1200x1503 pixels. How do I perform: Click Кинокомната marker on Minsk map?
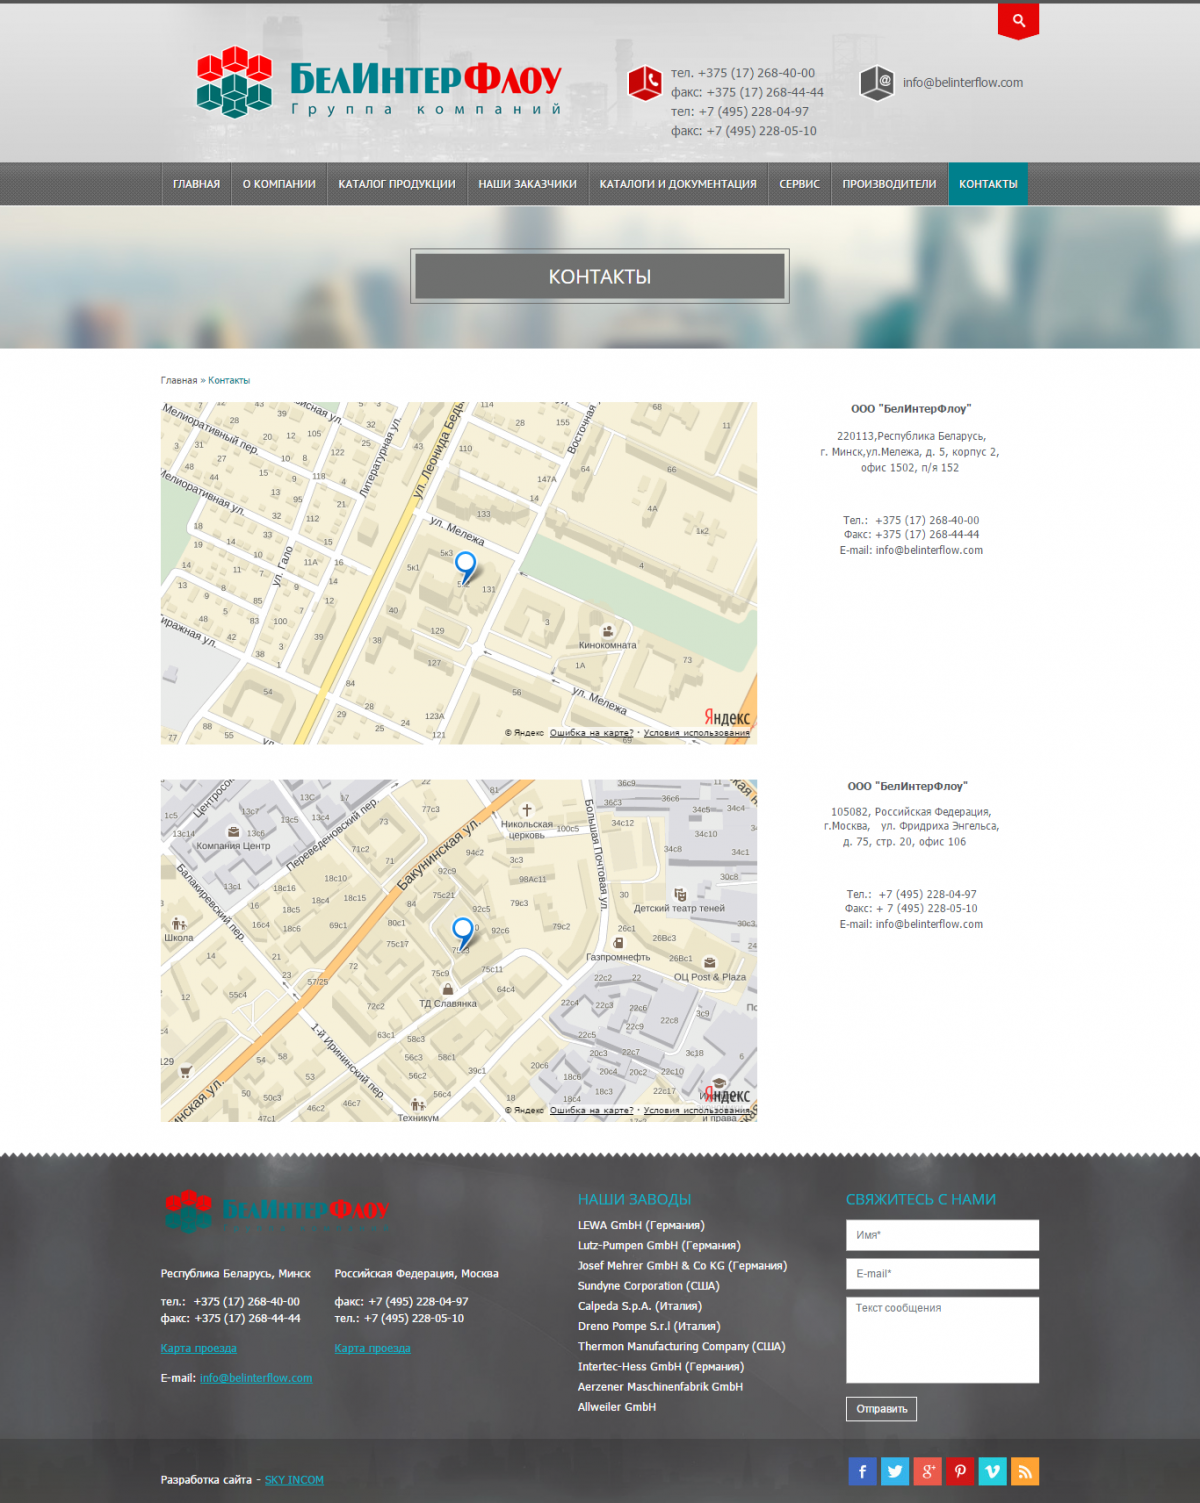tap(607, 632)
